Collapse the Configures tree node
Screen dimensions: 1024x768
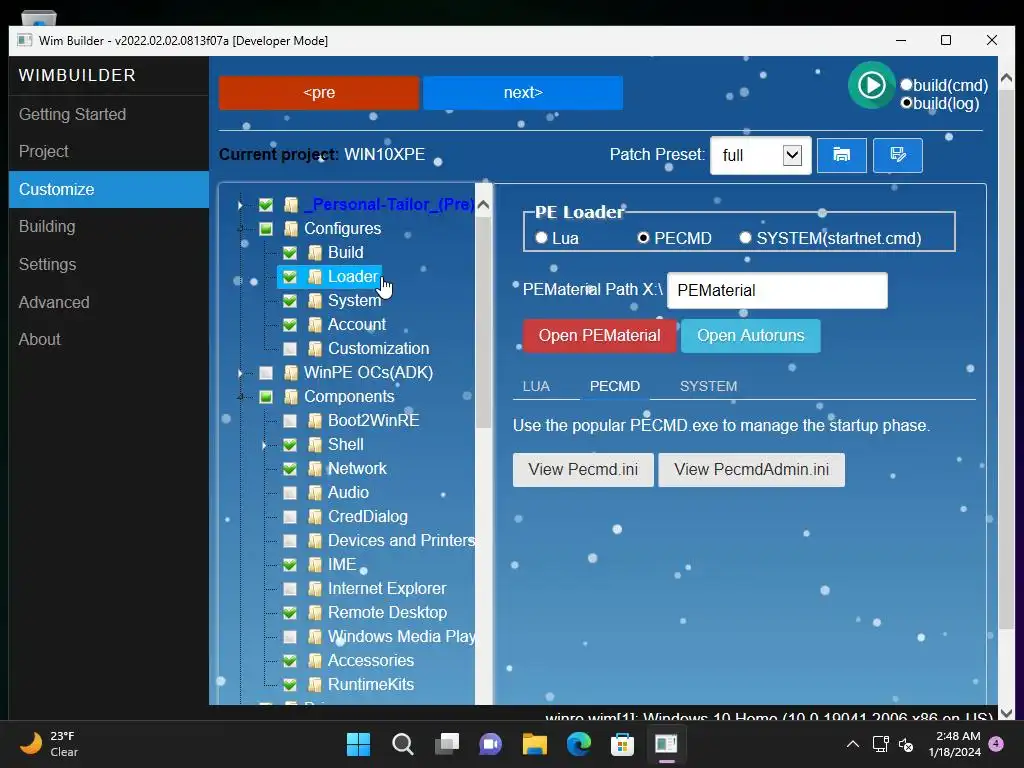tap(240, 229)
